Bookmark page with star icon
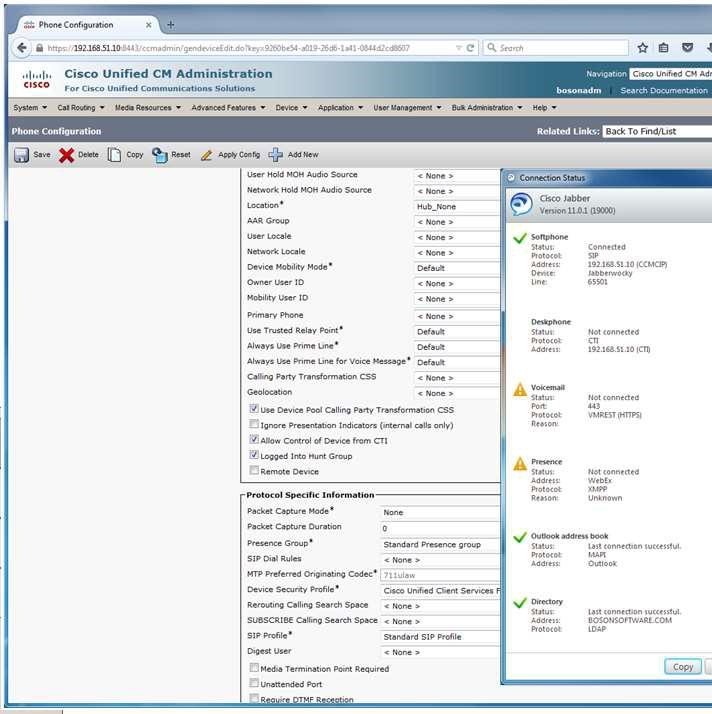Screen dimensions: 712x714 pos(642,48)
